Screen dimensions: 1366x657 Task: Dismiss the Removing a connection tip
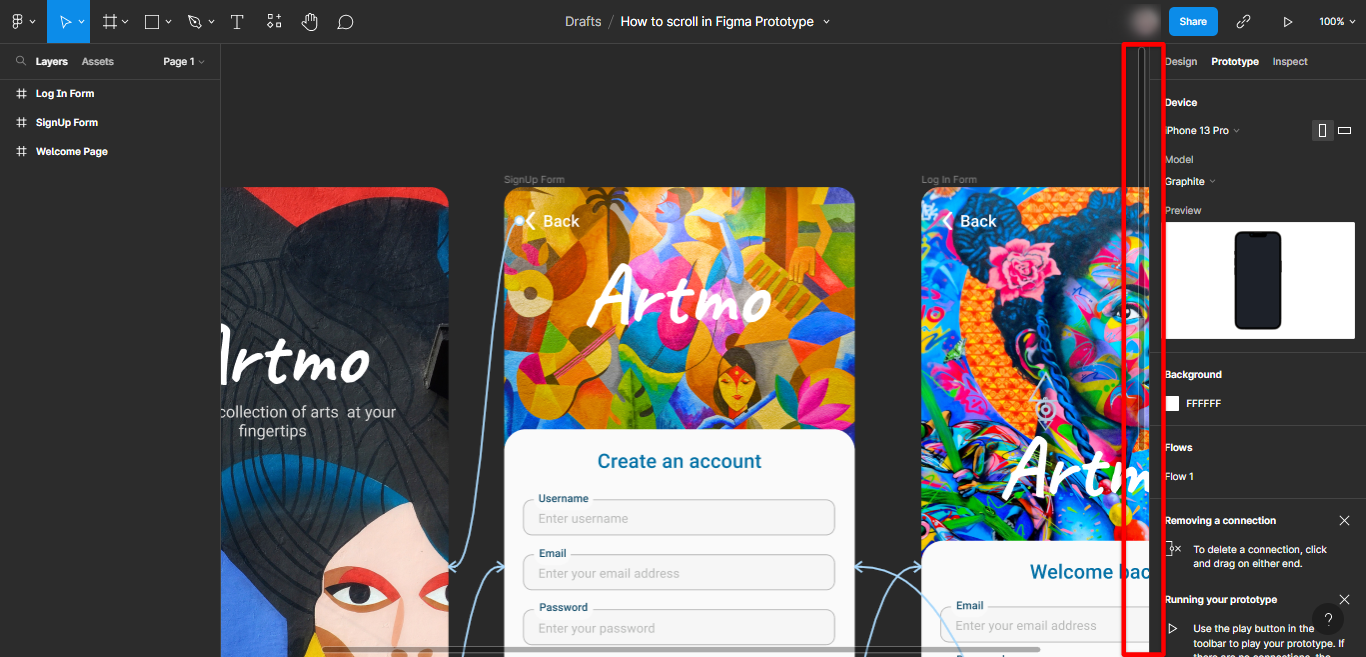pos(1344,520)
